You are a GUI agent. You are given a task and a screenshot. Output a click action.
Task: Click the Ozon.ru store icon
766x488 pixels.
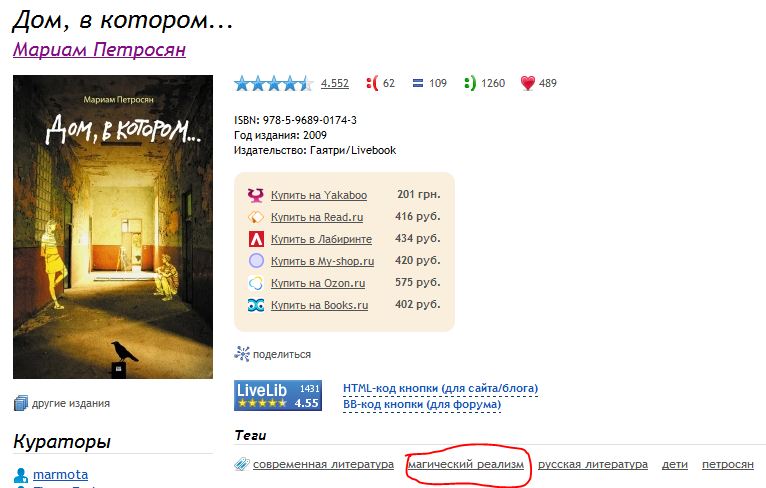click(x=256, y=283)
